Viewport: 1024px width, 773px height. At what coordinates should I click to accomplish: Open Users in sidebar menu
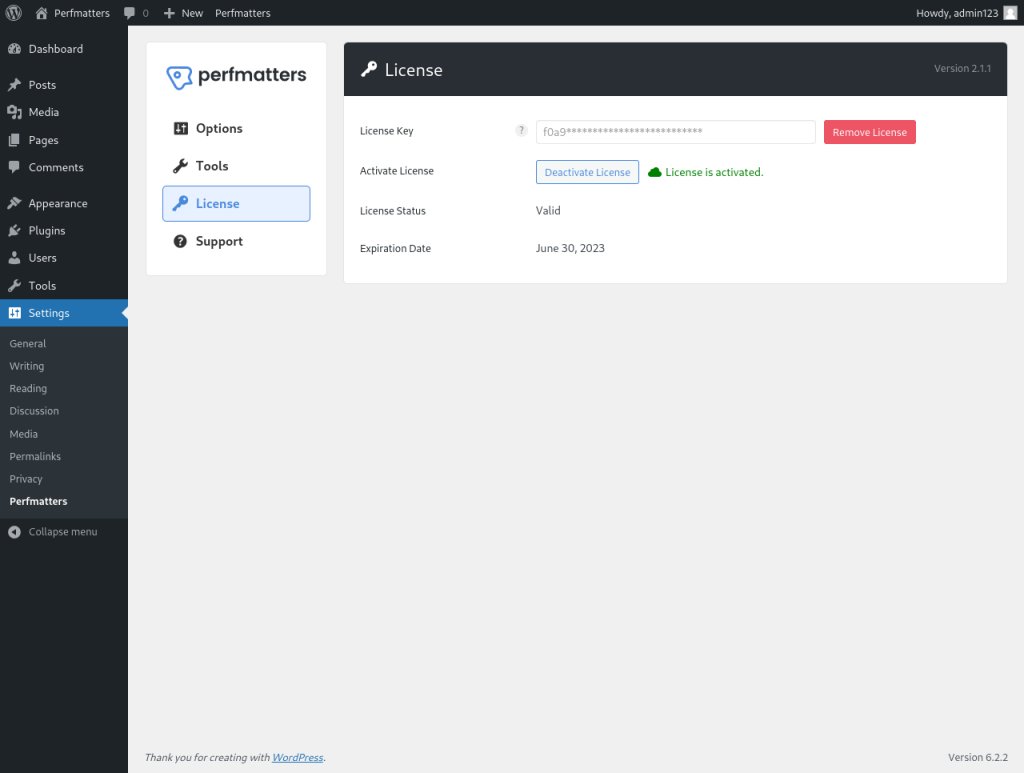pyautogui.click(x=64, y=258)
